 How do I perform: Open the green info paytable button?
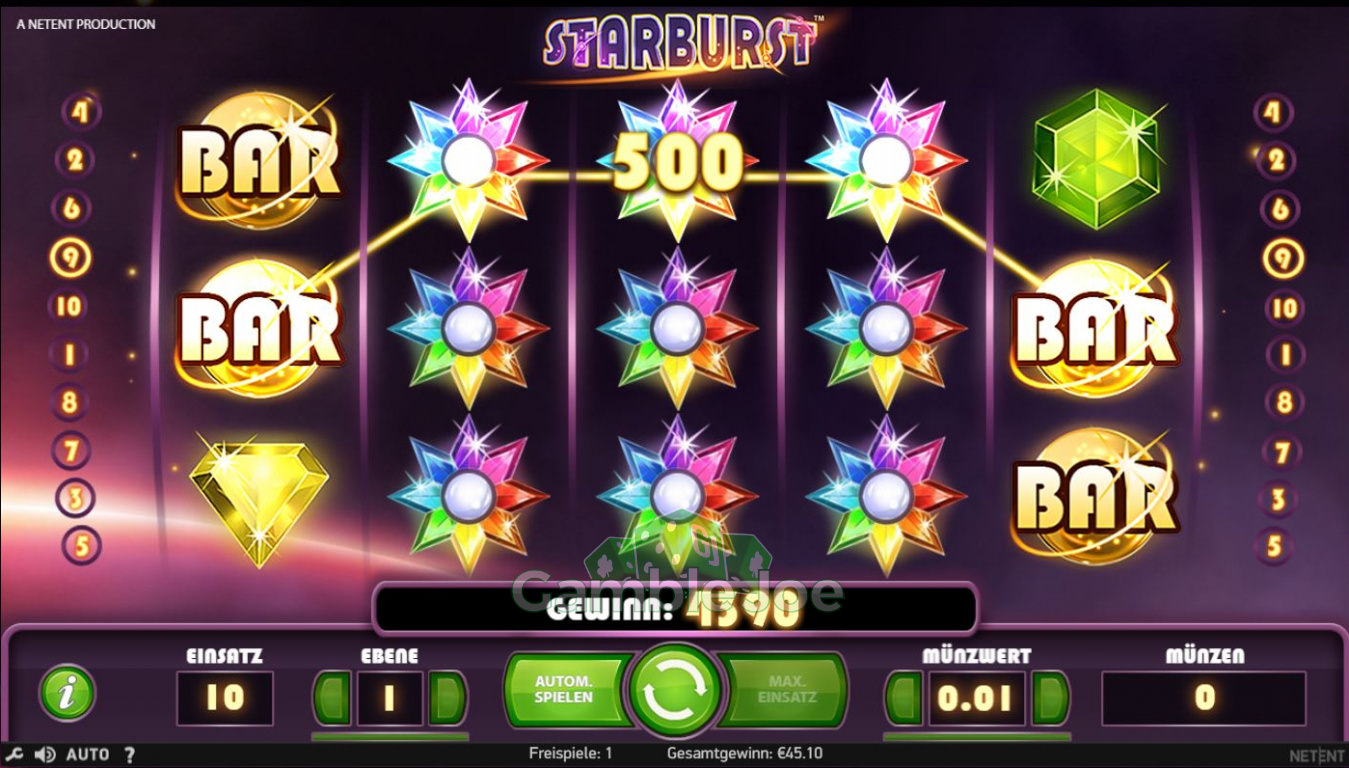67,693
